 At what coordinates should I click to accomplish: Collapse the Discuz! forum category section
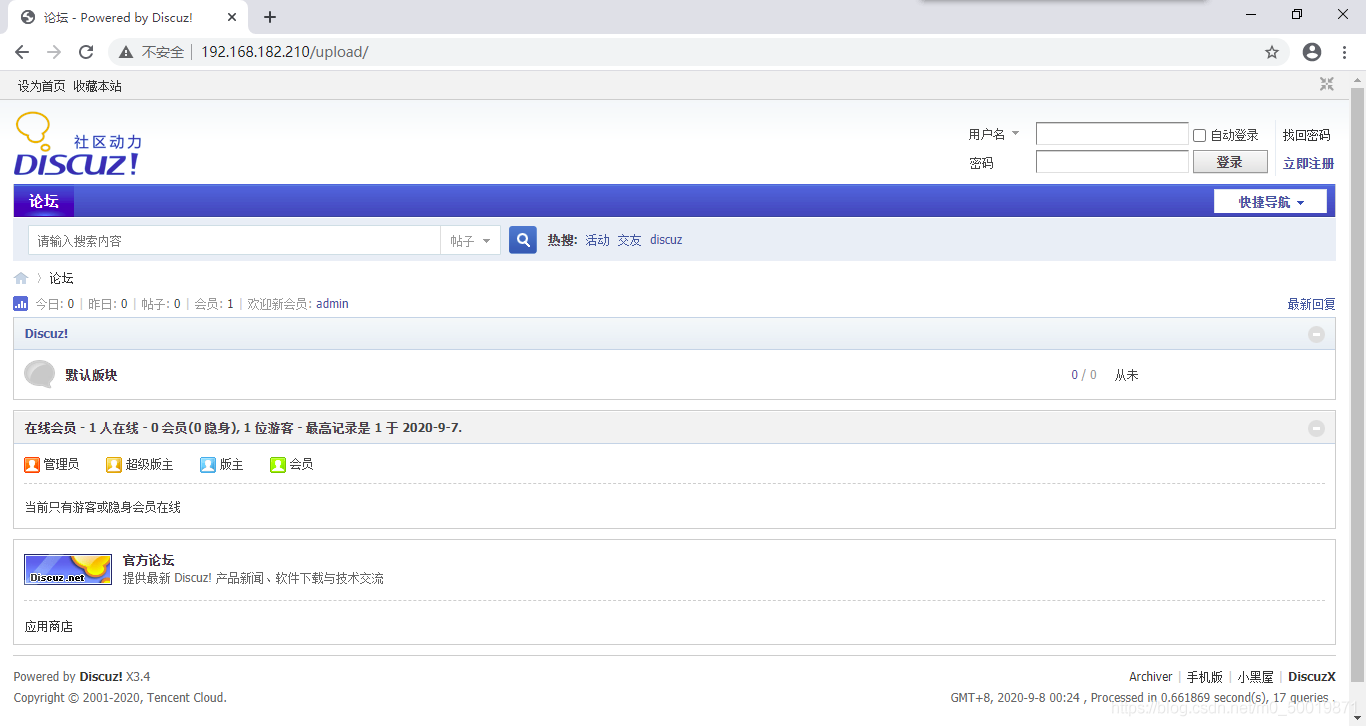pos(1316,334)
